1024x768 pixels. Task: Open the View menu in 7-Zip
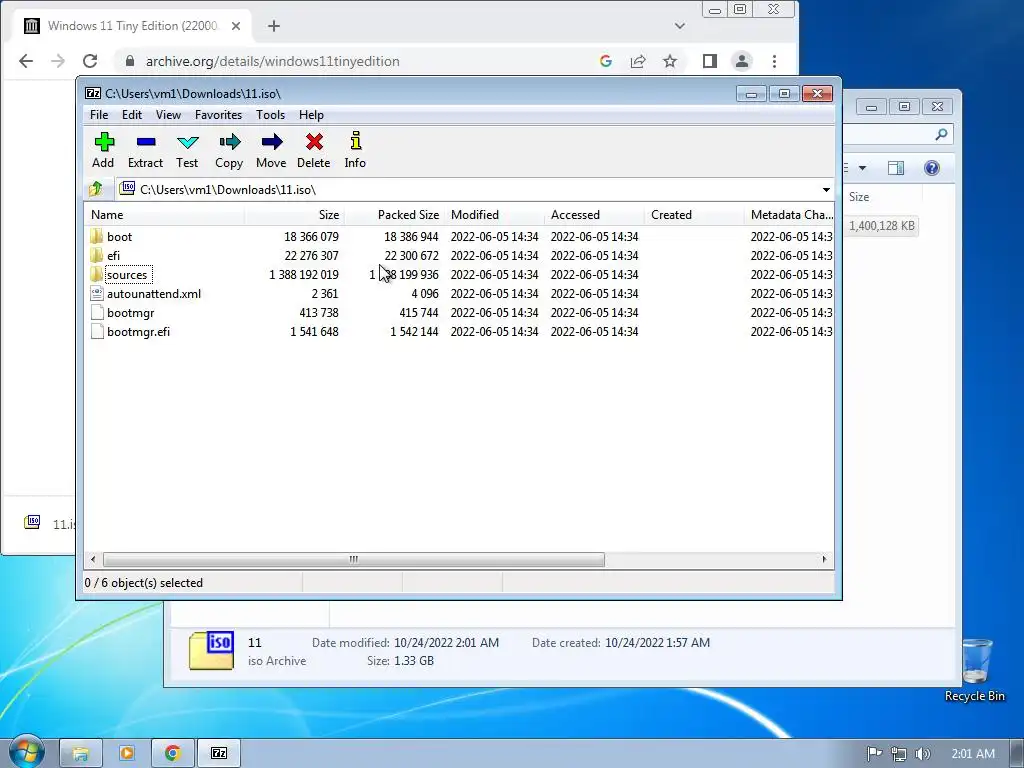tap(168, 115)
